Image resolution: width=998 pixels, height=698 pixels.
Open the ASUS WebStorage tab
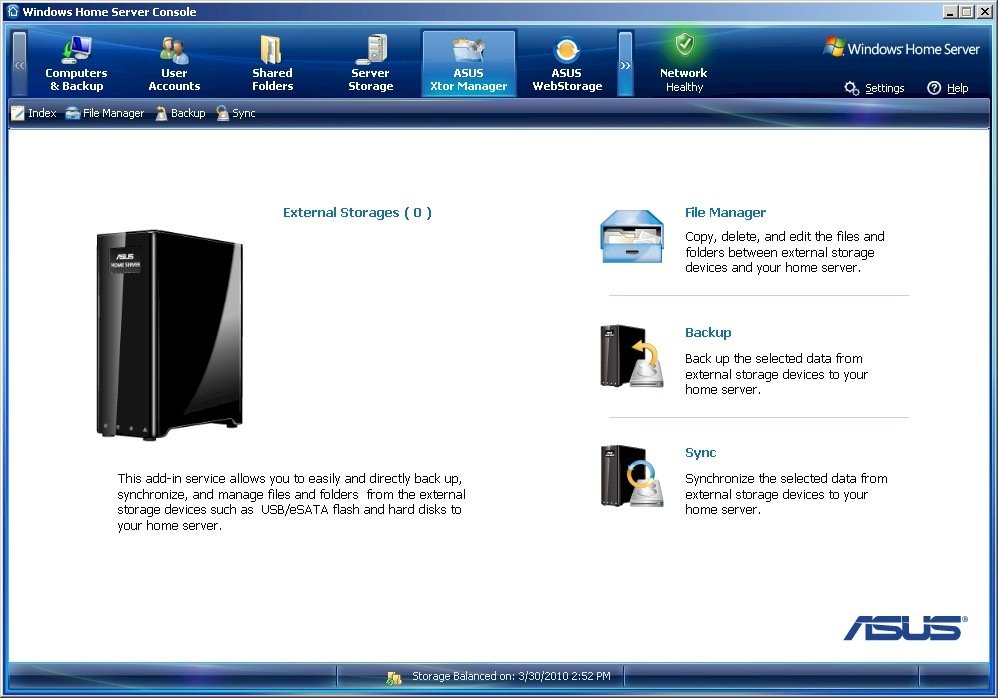tap(567, 64)
